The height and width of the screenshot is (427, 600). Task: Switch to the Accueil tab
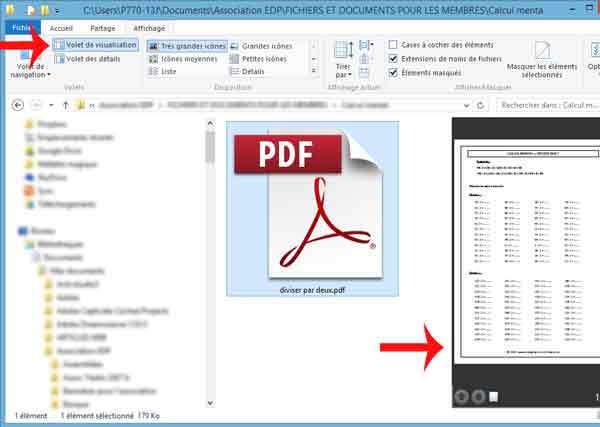click(61, 28)
